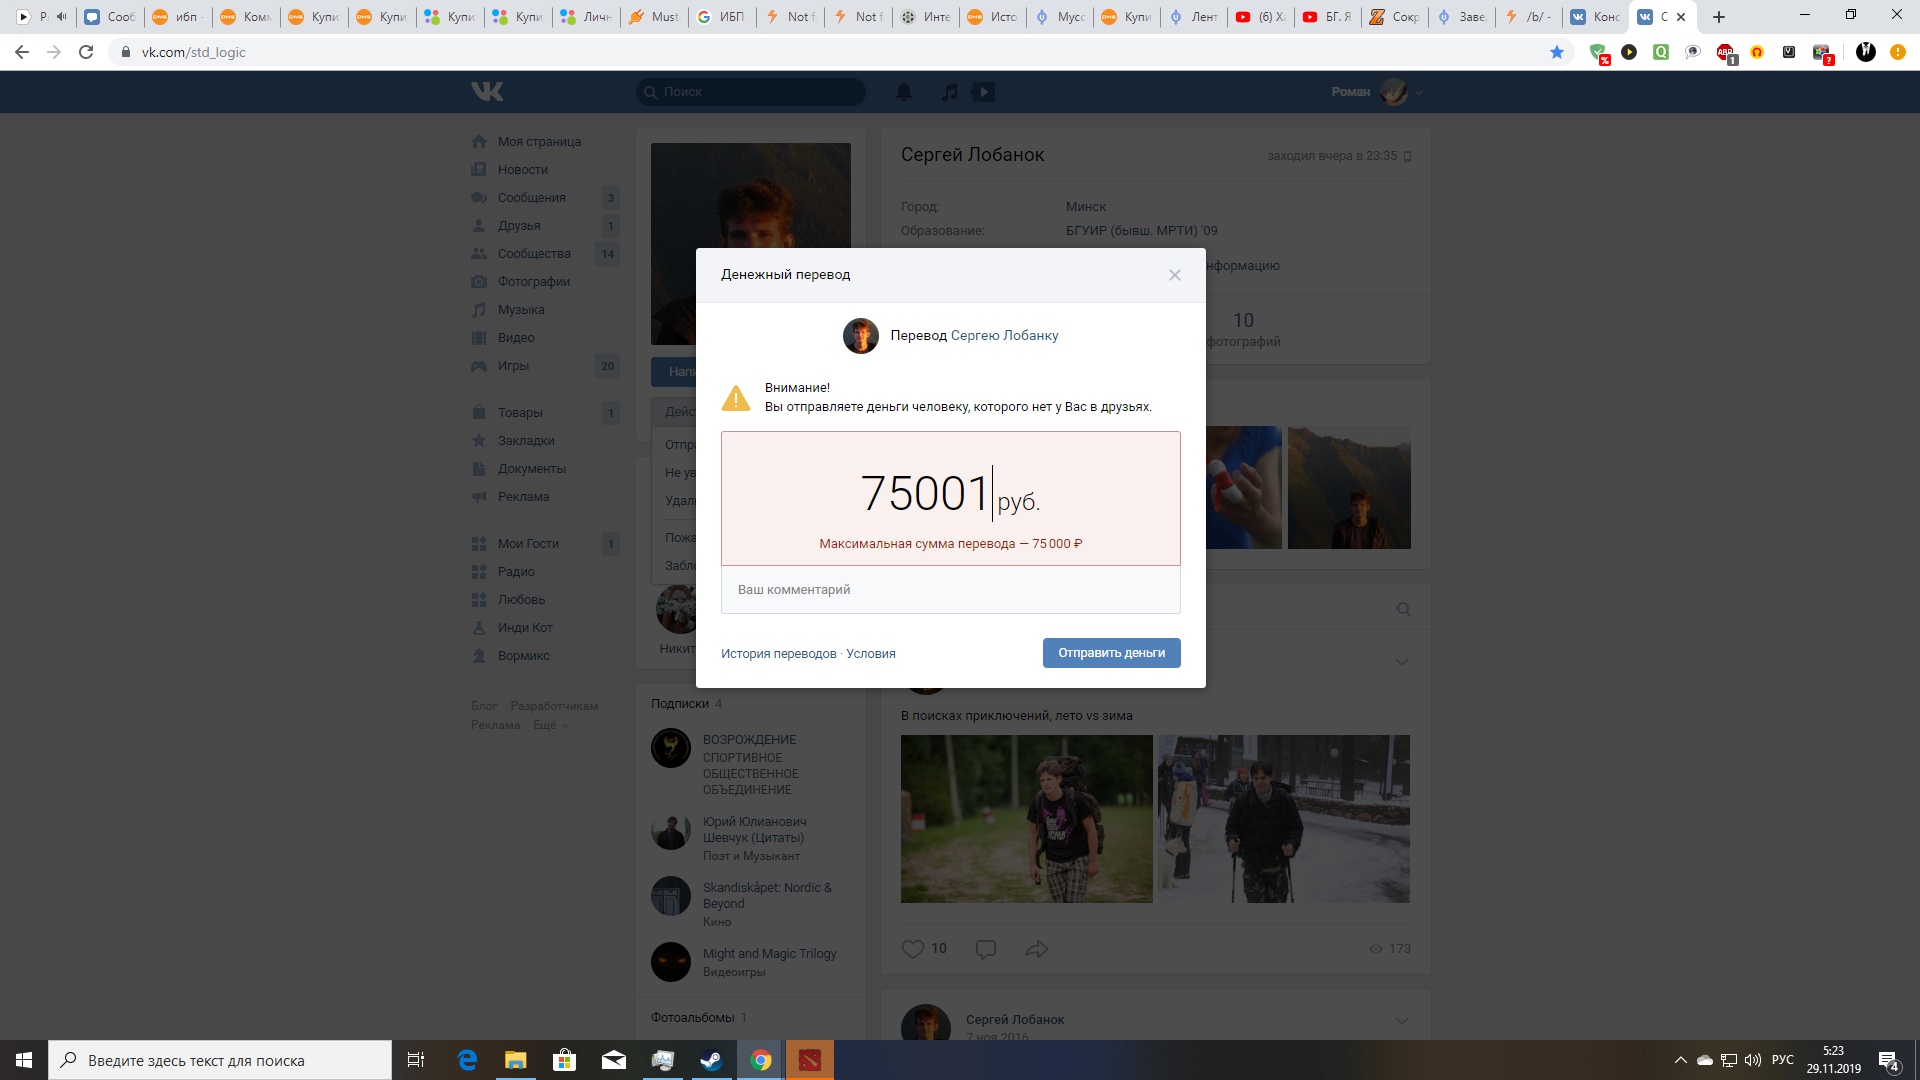Open the Фотоальбомы section header

click(x=693, y=1018)
